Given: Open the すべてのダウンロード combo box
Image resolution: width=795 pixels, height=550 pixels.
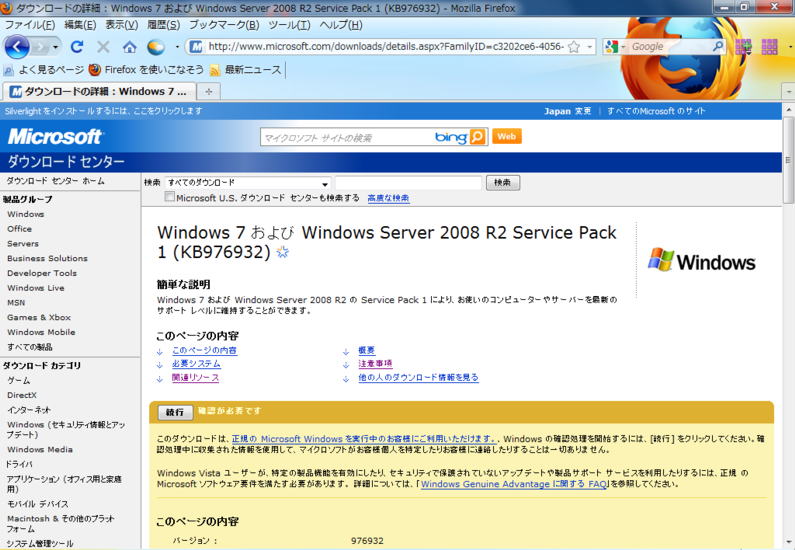Looking at the screenshot, I should 248,182.
